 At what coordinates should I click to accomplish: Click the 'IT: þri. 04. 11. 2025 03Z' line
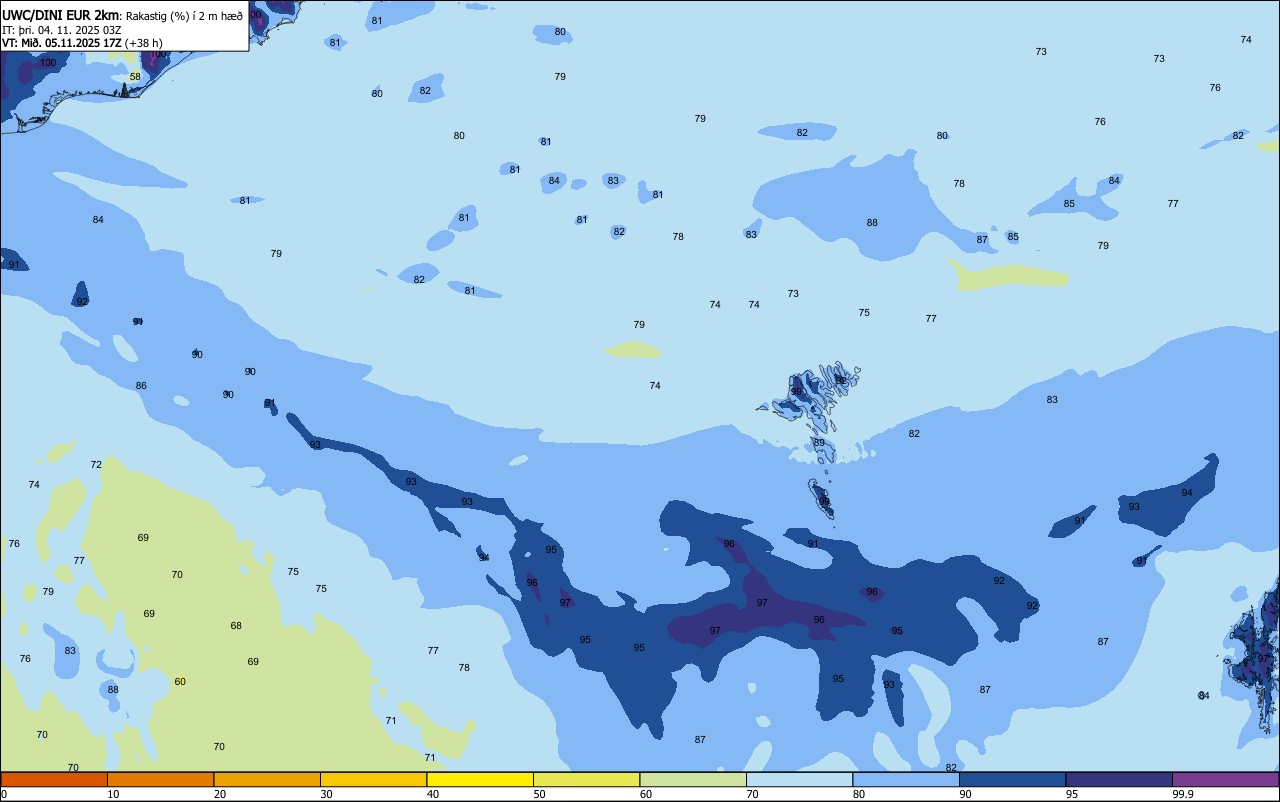pyautogui.click(x=61, y=30)
